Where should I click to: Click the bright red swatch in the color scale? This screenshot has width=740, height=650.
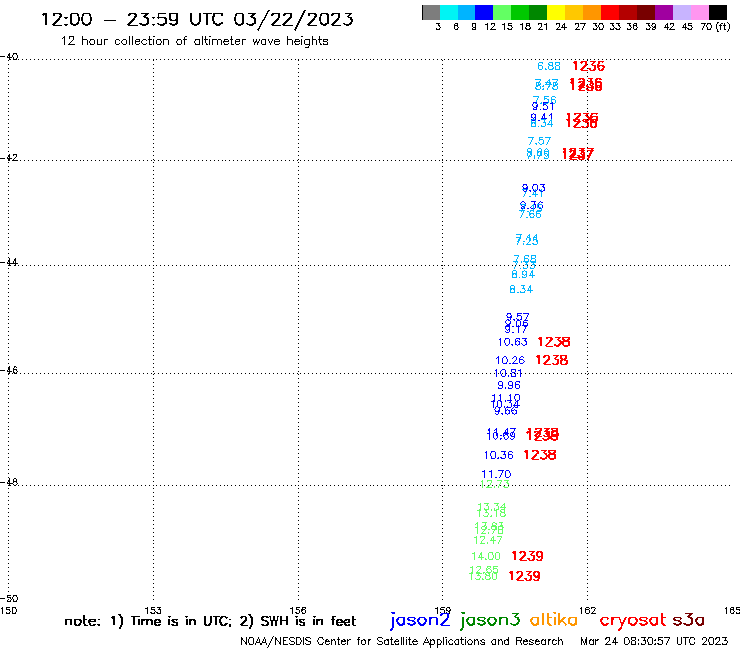pos(610,12)
